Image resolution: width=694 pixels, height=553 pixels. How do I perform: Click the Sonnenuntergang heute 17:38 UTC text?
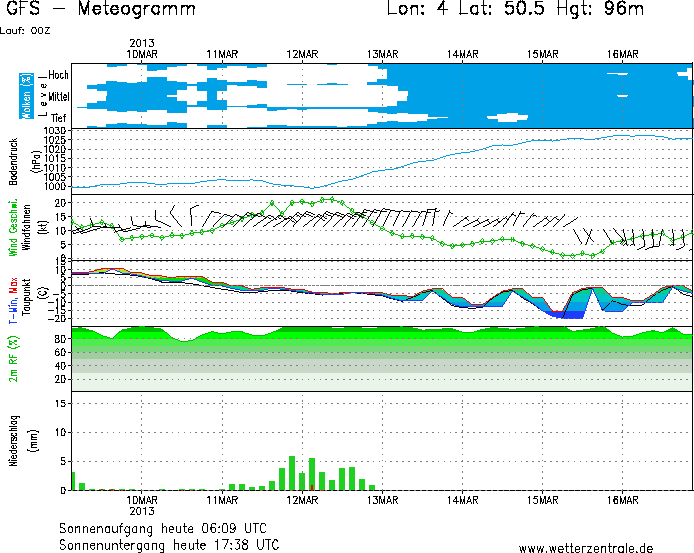point(169,545)
